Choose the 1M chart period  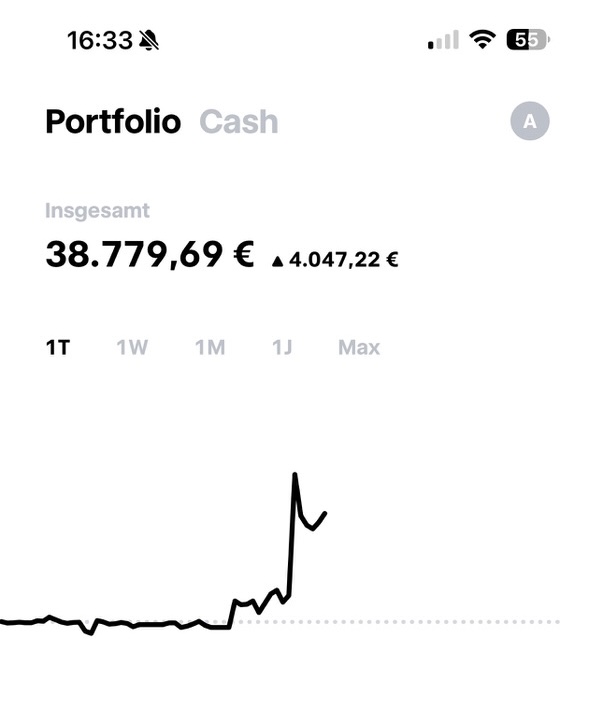coord(210,348)
